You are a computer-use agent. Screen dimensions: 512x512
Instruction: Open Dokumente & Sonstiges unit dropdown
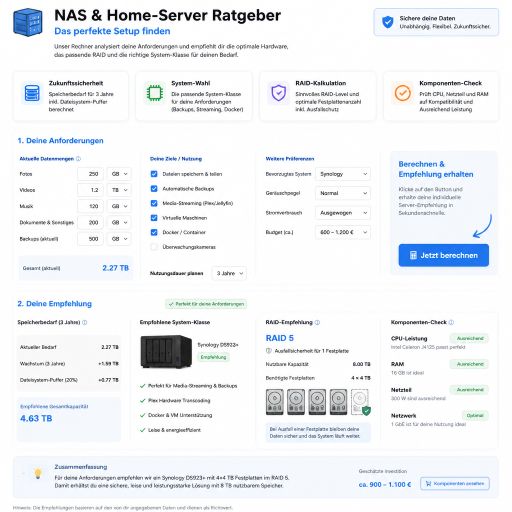pos(119,222)
